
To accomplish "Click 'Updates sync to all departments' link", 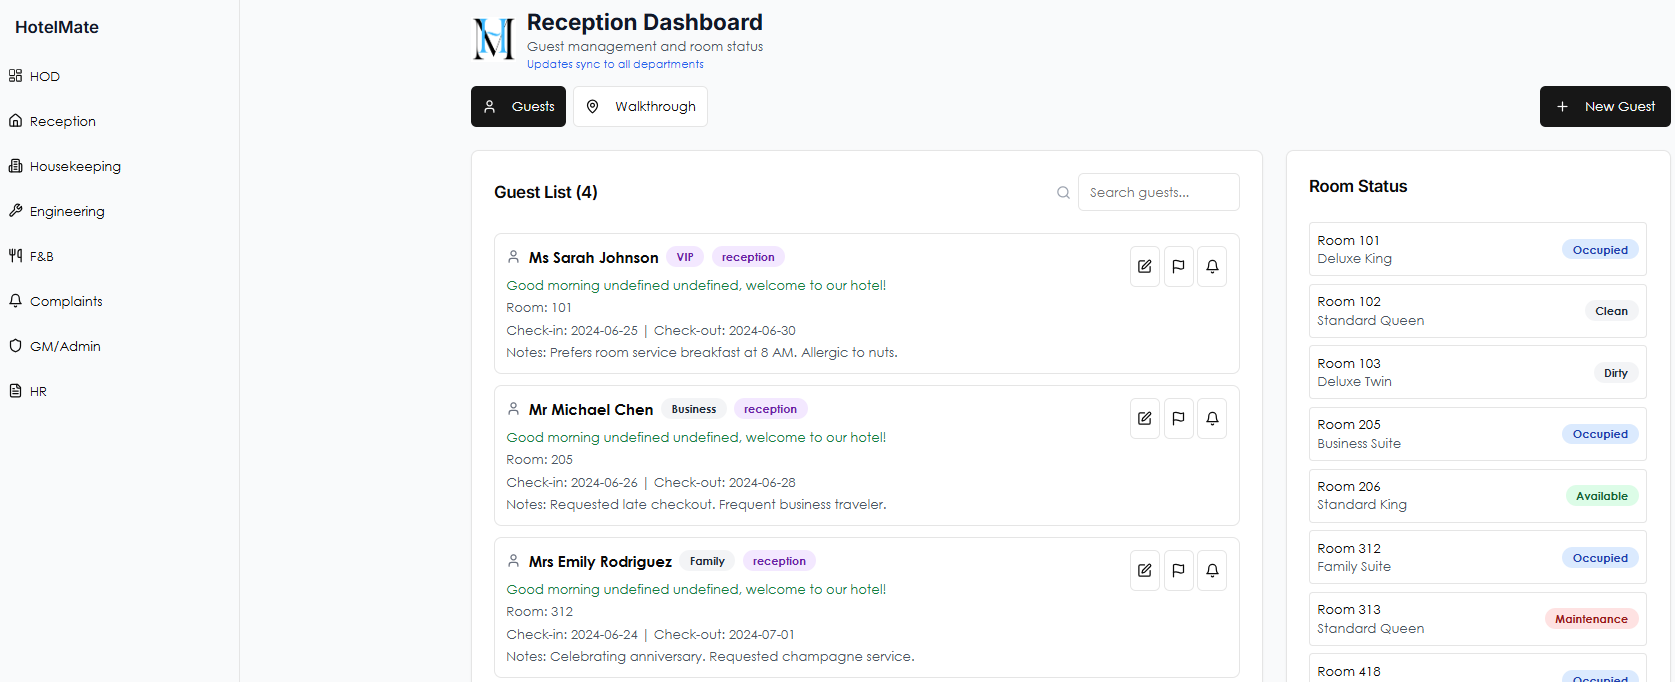I will point(615,64).
